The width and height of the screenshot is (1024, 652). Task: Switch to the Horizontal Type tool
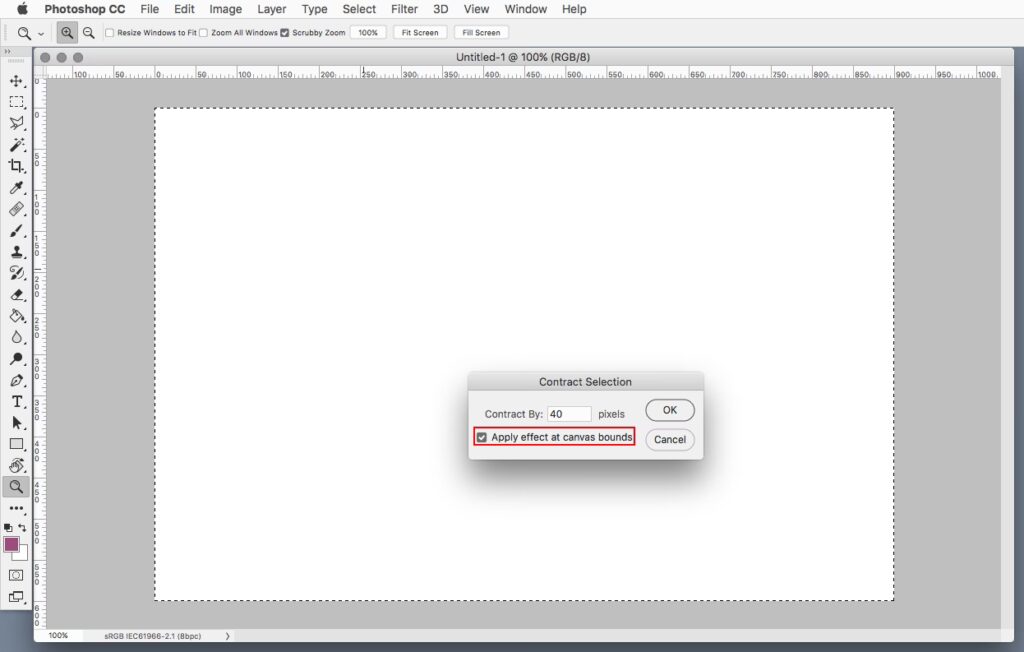pos(16,401)
